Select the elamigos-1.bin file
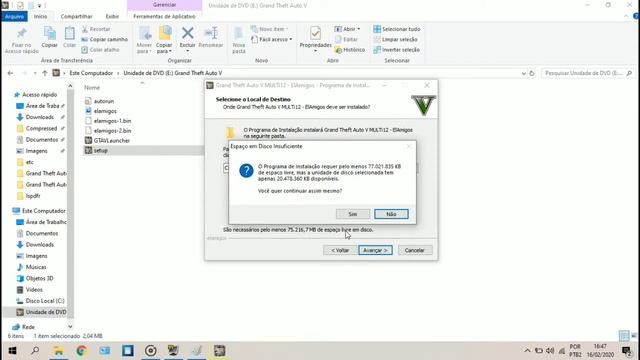The image size is (640, 360). (112, 121)
